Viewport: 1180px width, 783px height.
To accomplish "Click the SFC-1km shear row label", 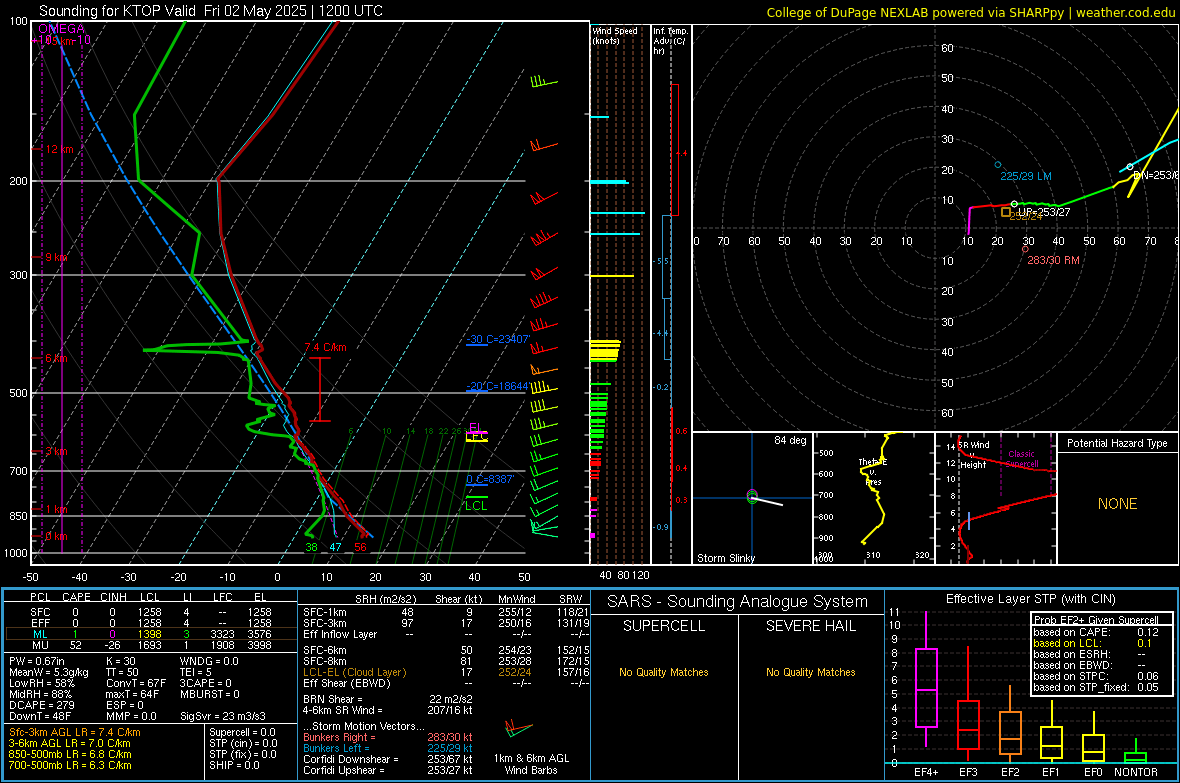I will coord(325,612).
